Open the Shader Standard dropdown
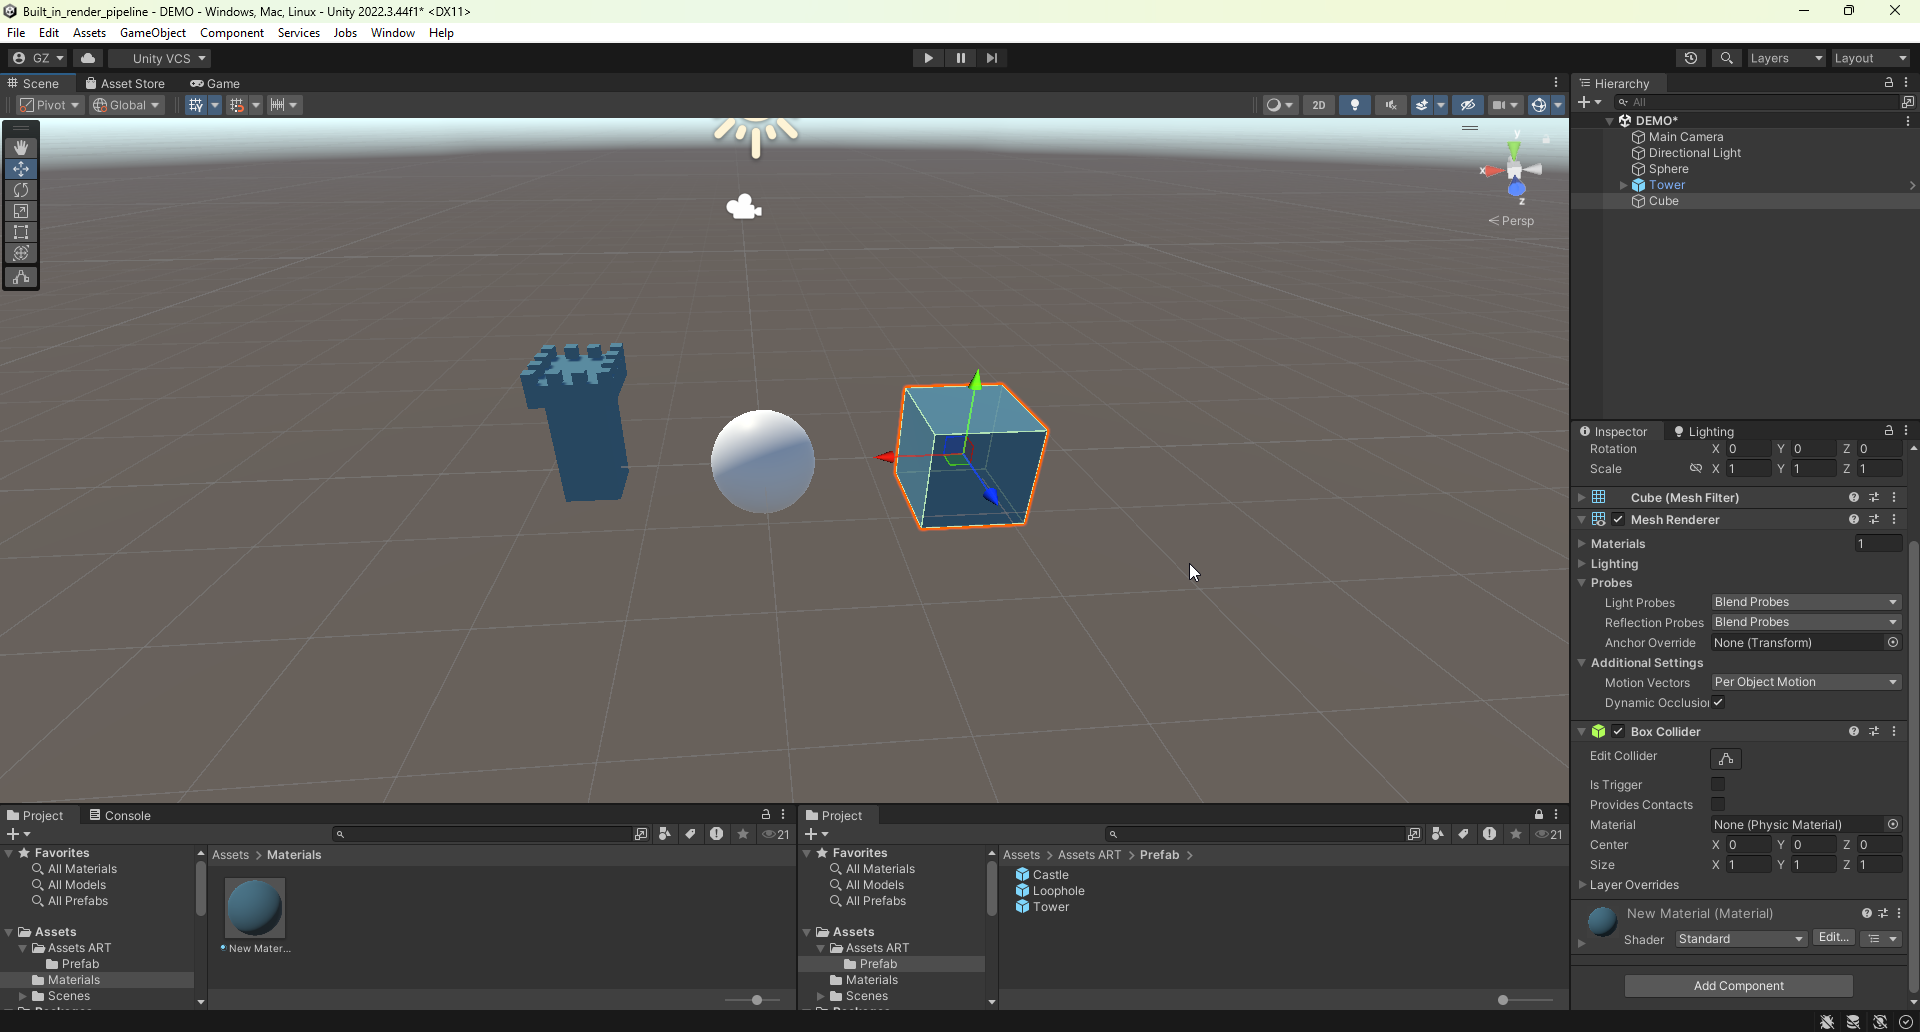Image resolution: width=1920 pixels, height=1032 pixels. [x=1741, y=939]
